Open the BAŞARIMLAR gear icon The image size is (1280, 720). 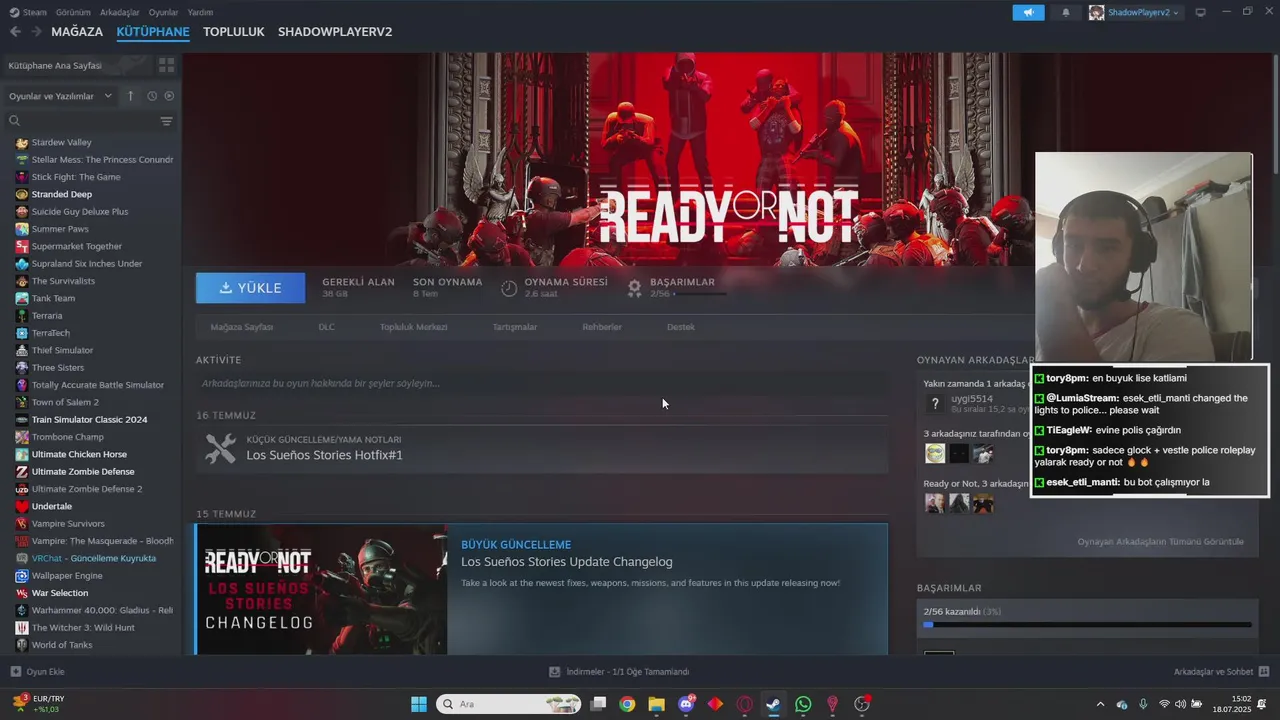click(x=634, y=288)
